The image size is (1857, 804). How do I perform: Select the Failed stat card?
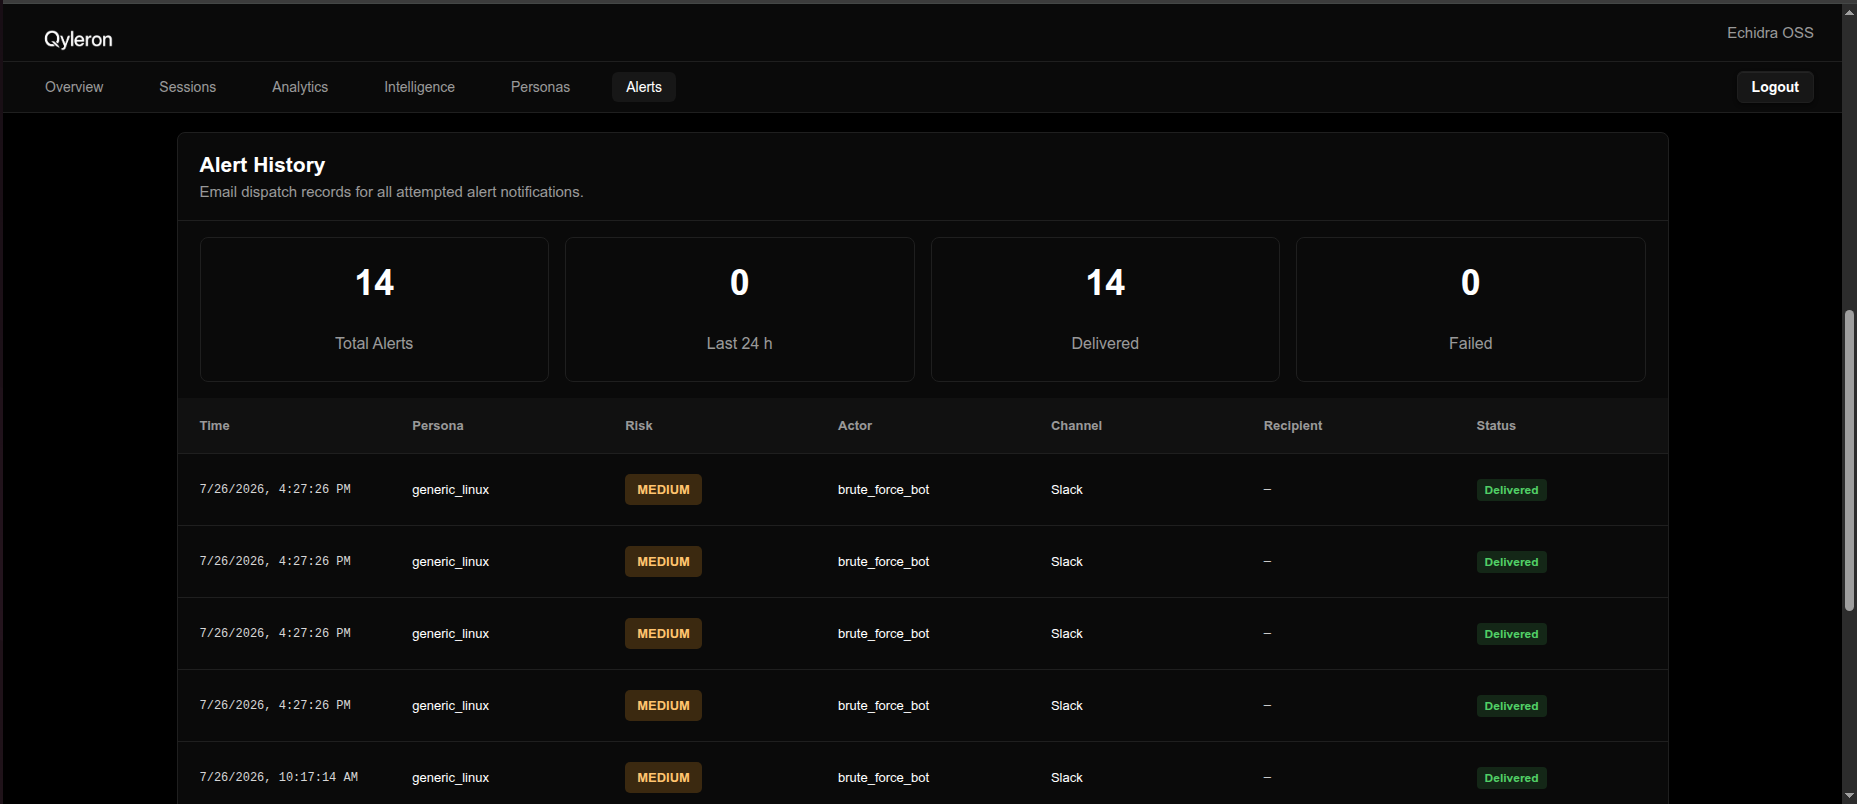(x=1471, y=309)
